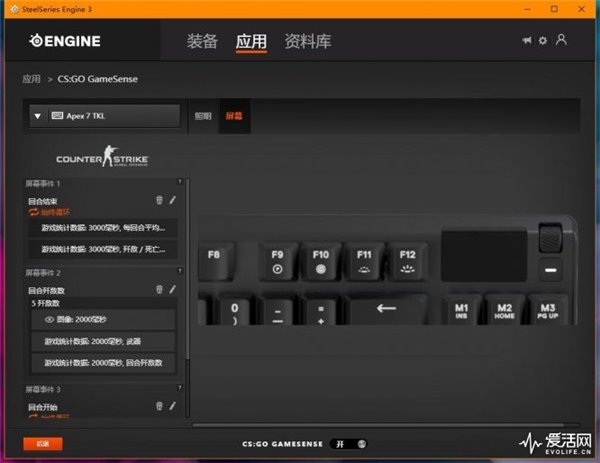Screen dimensions: 600x463
Task: Click the "5 歼敌数" group header
Action: click(46, 303)
